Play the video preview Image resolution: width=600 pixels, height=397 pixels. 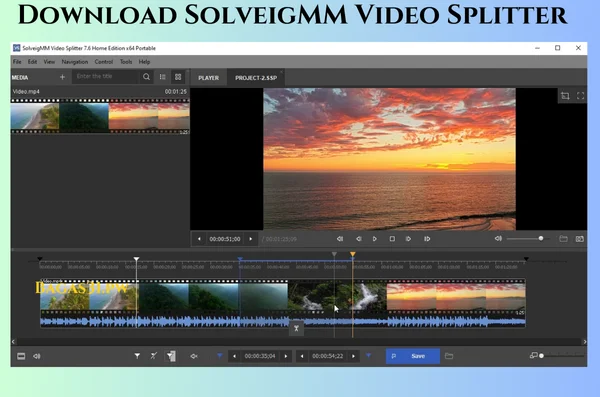375,239
